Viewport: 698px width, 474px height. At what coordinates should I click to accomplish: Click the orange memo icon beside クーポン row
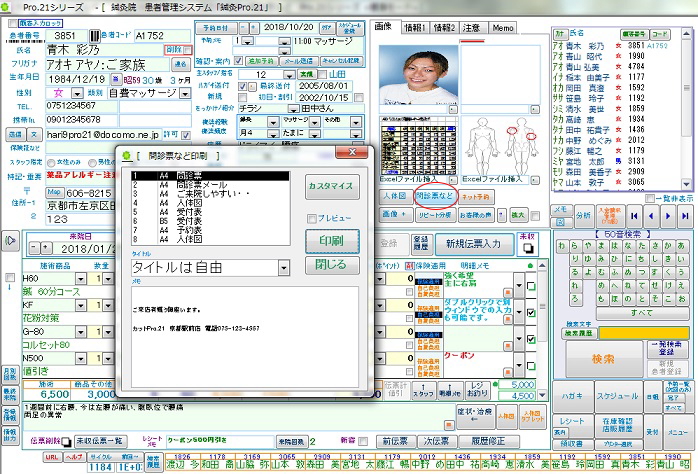[x=508, y=373]
